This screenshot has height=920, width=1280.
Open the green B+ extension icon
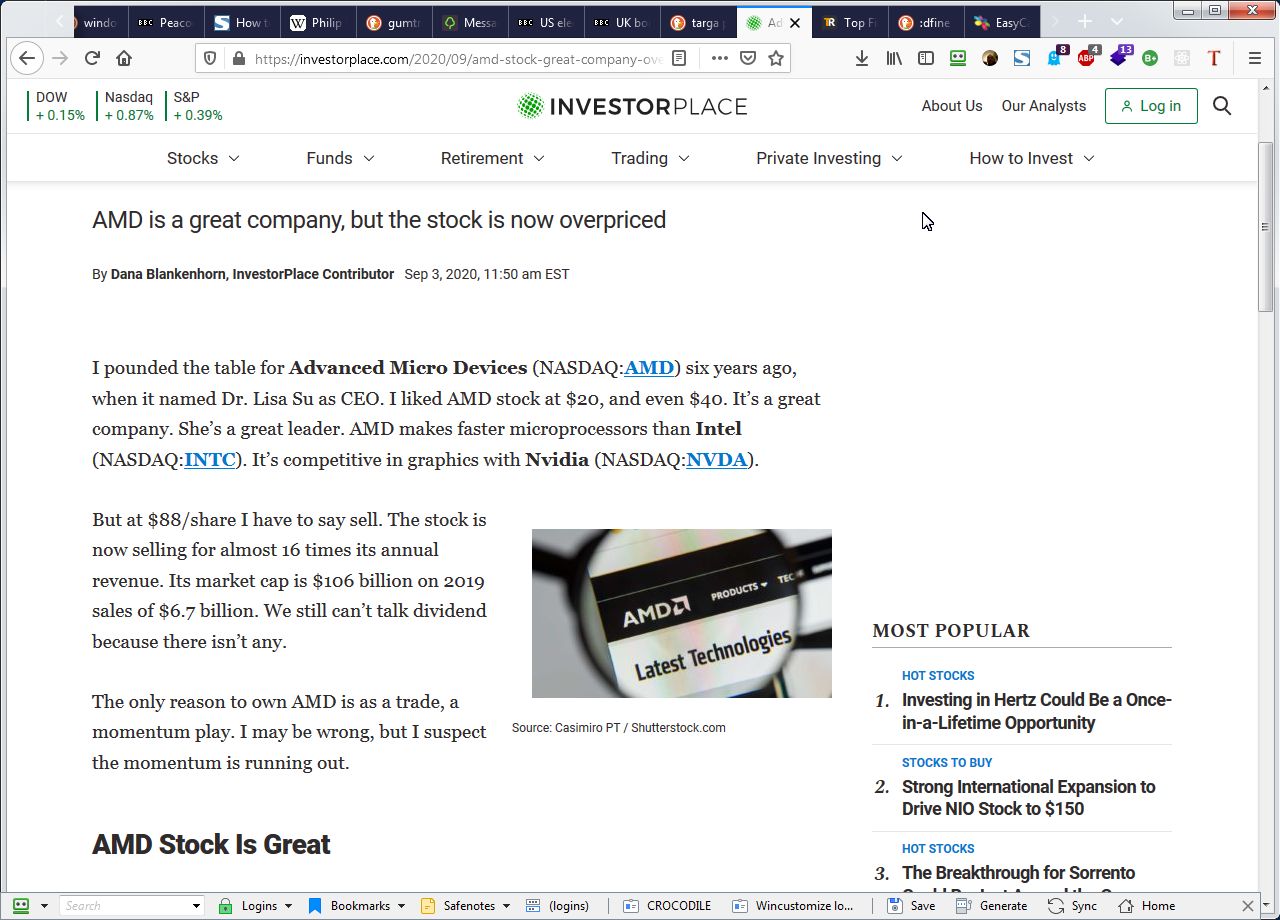1150,58
